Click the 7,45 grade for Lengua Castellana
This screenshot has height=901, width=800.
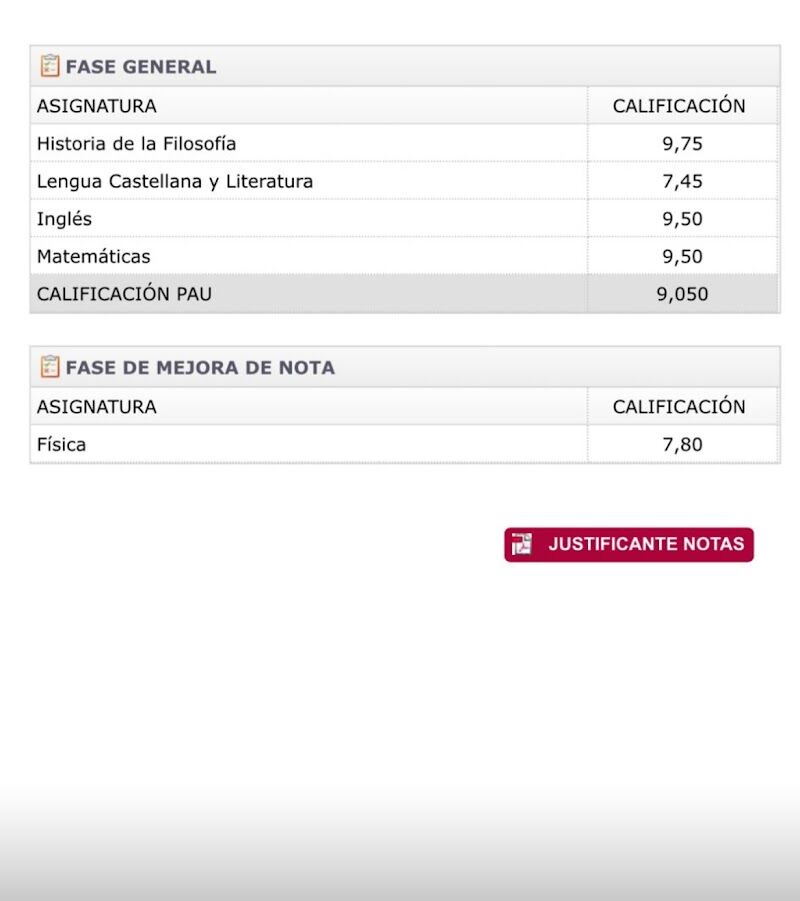click(x=682, y=181)
